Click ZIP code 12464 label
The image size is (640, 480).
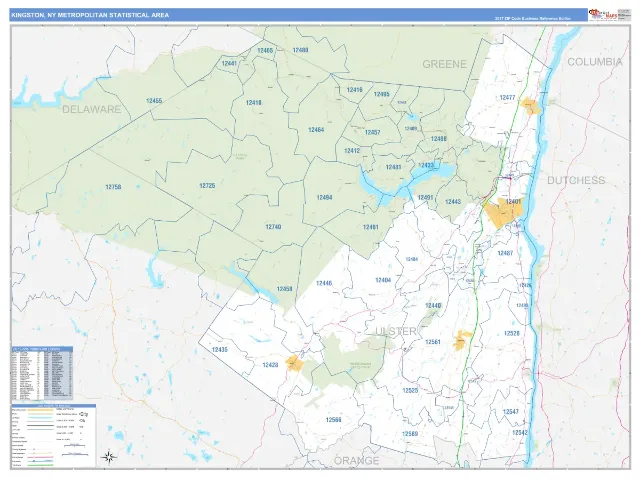click(316, 130)
